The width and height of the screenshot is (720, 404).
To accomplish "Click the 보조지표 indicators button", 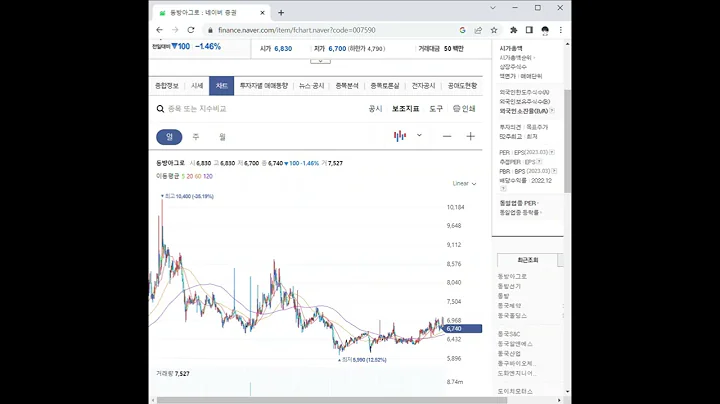I will coord(405,109).
